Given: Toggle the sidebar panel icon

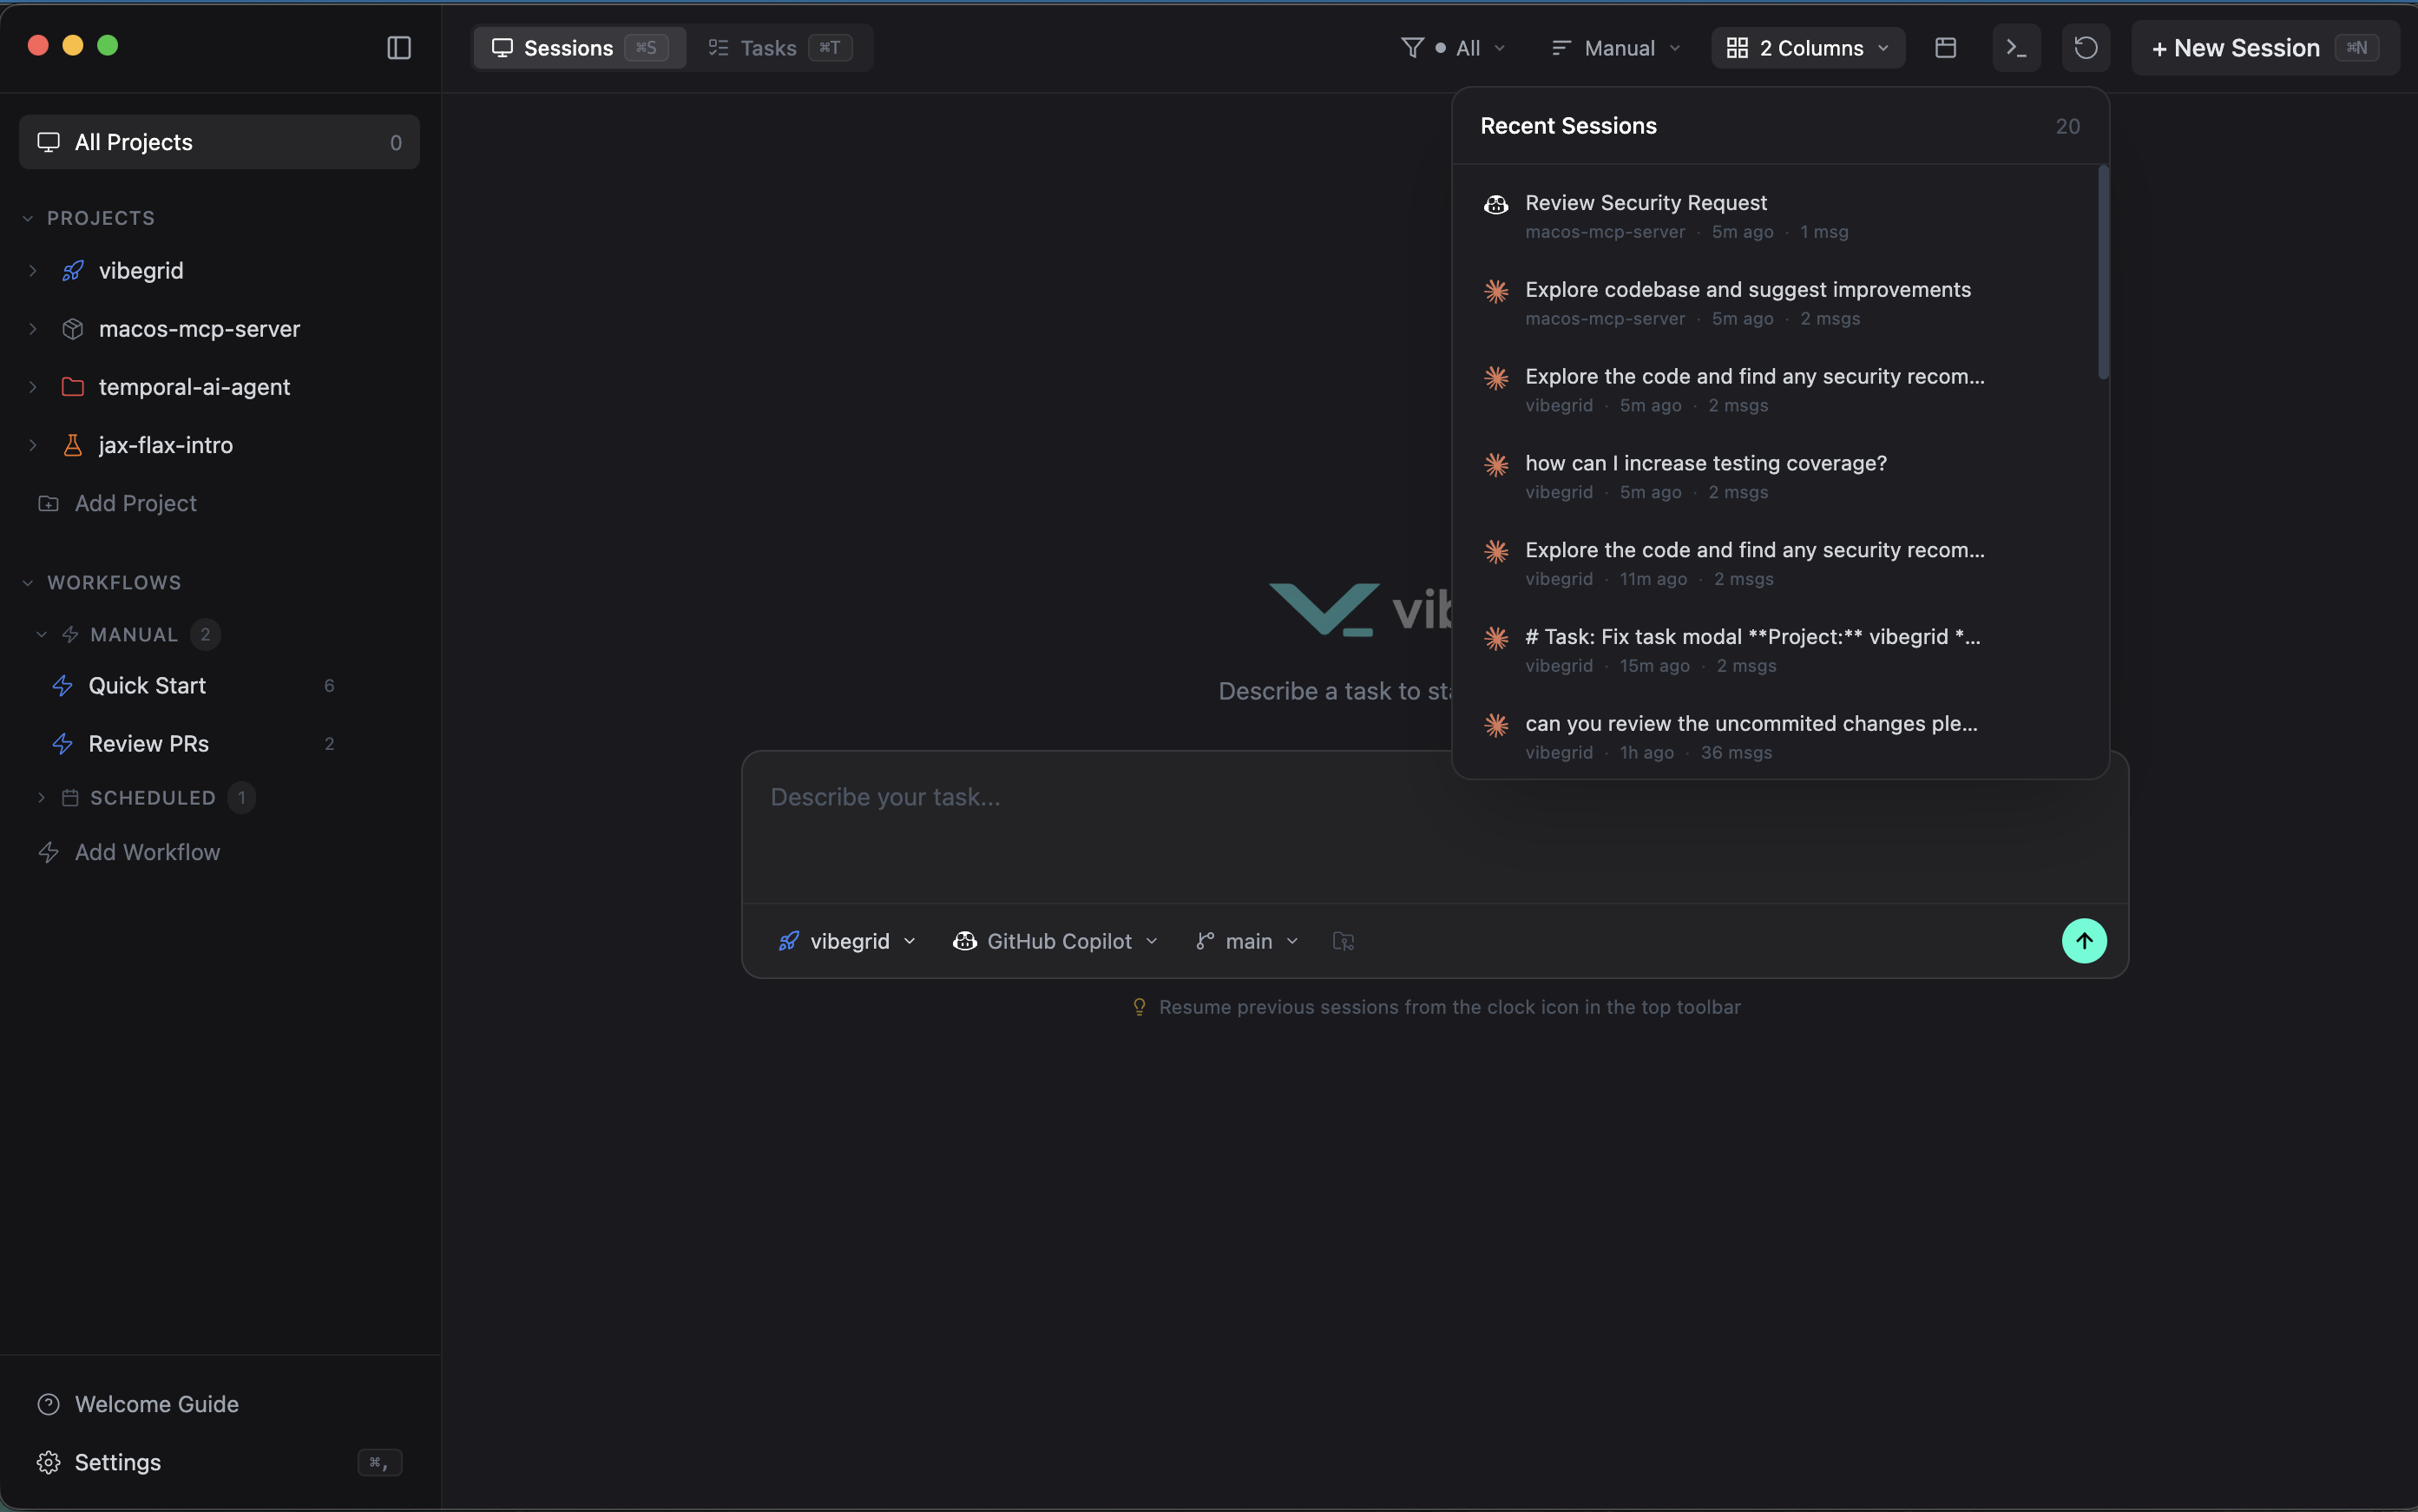Looking at the screenshot, I should (x=398, y=48).
